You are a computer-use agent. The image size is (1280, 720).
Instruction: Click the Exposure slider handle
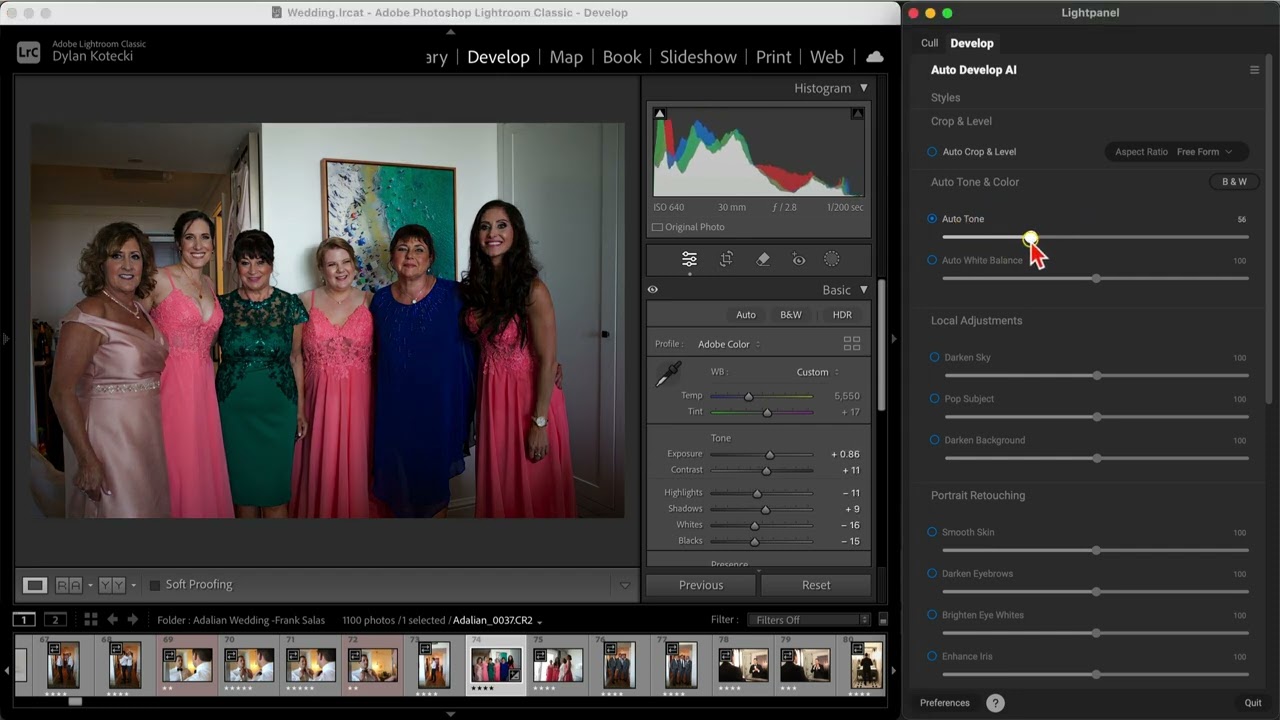tap(769, 455)
